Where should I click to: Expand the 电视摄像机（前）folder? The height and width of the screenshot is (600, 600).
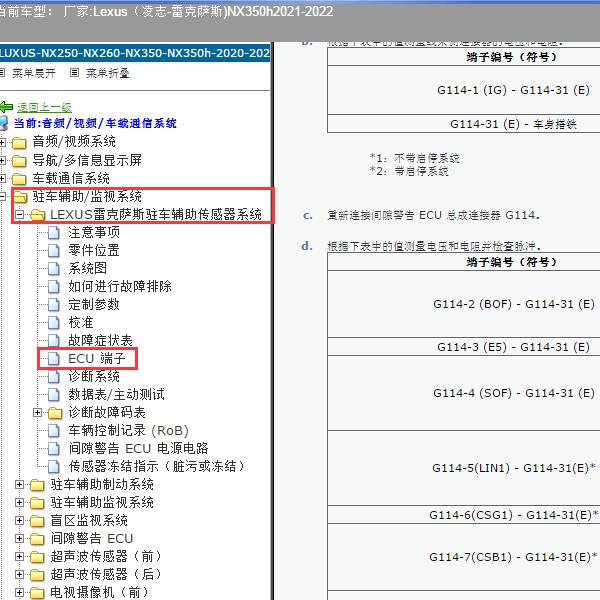[19, 592]
